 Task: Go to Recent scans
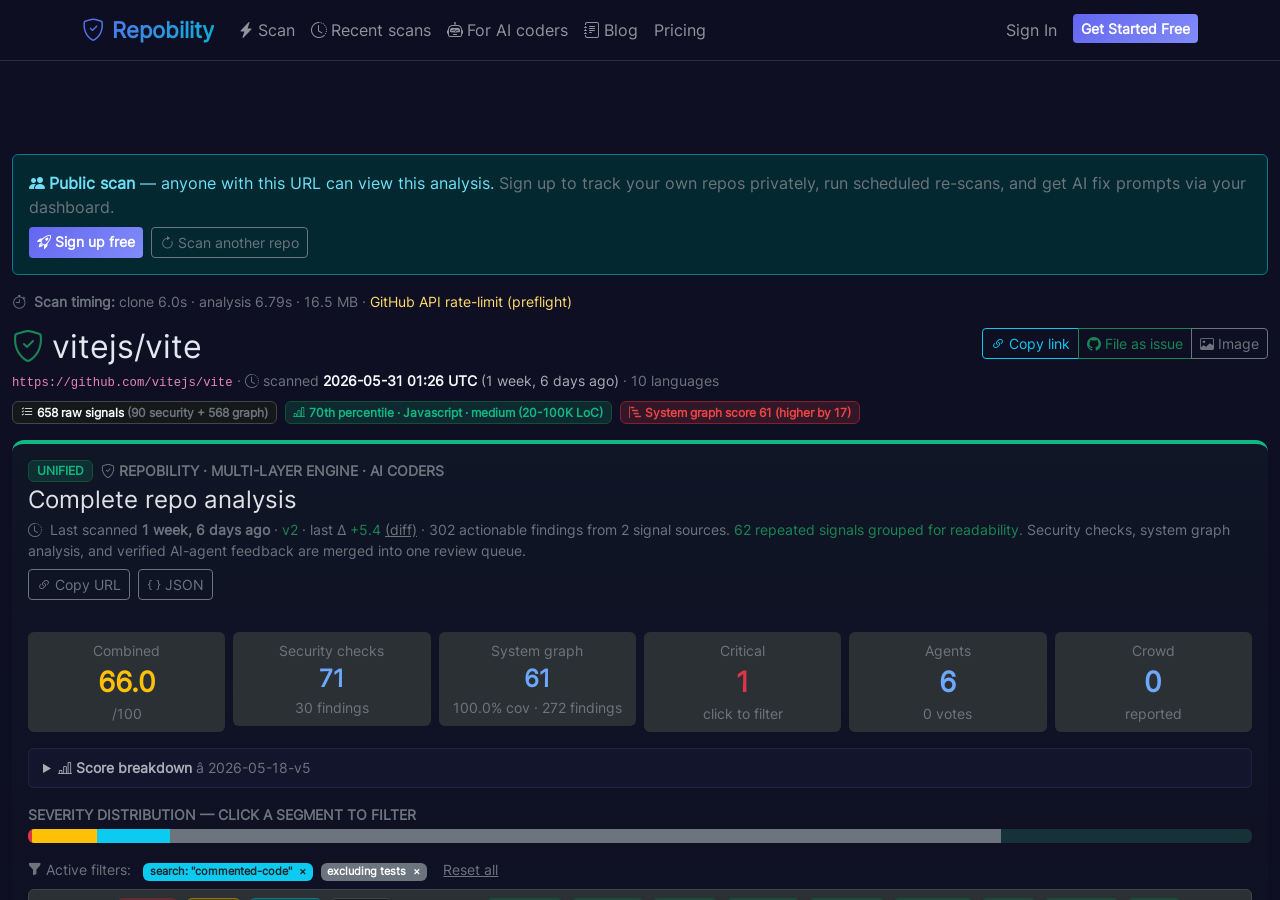371,30
